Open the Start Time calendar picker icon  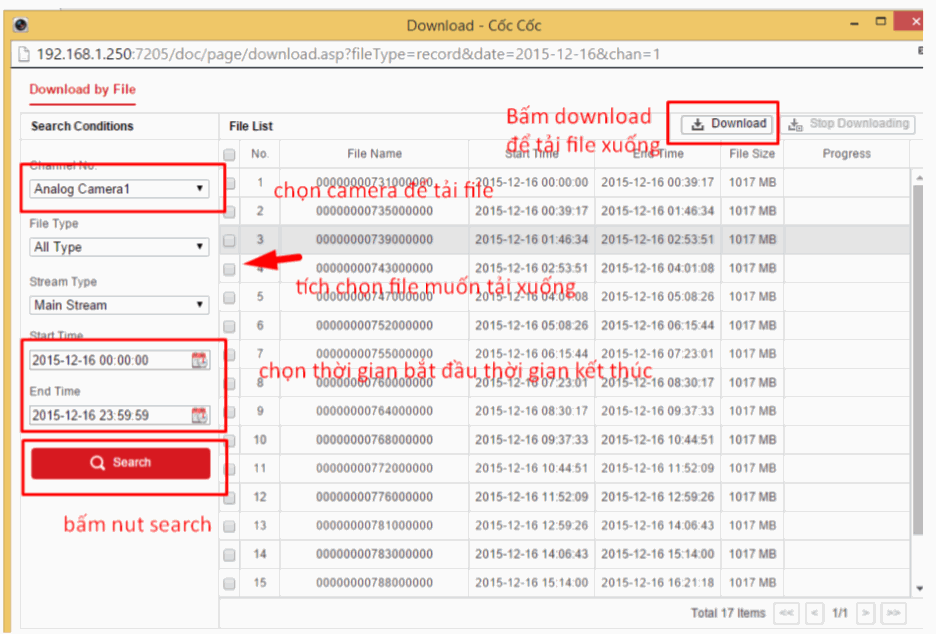coord(199,361)
